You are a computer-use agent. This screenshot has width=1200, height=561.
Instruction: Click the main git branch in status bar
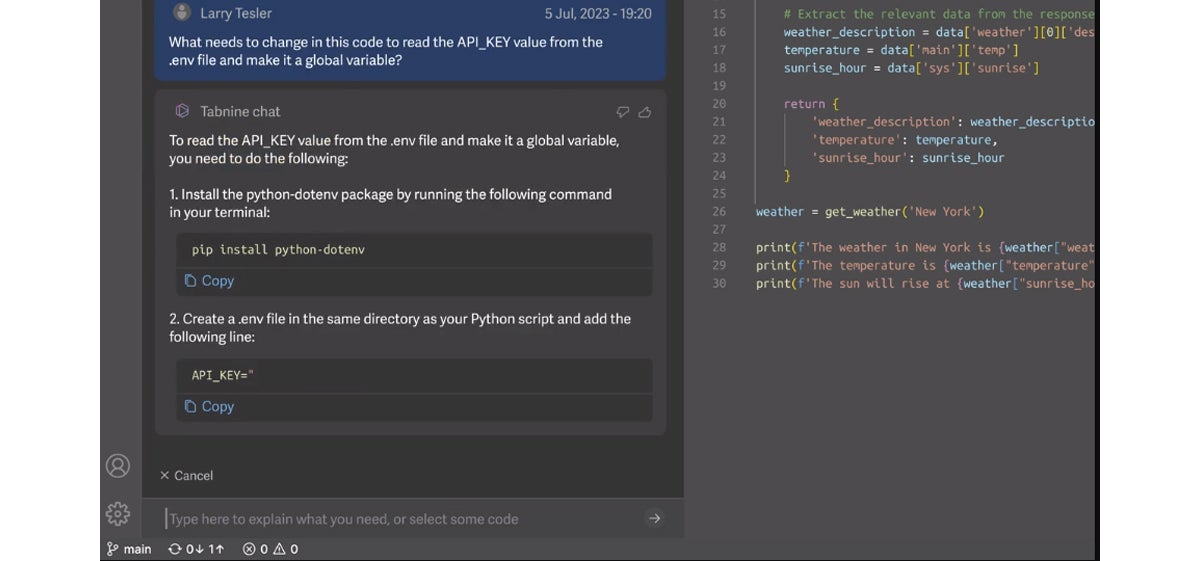click(129, 549)
